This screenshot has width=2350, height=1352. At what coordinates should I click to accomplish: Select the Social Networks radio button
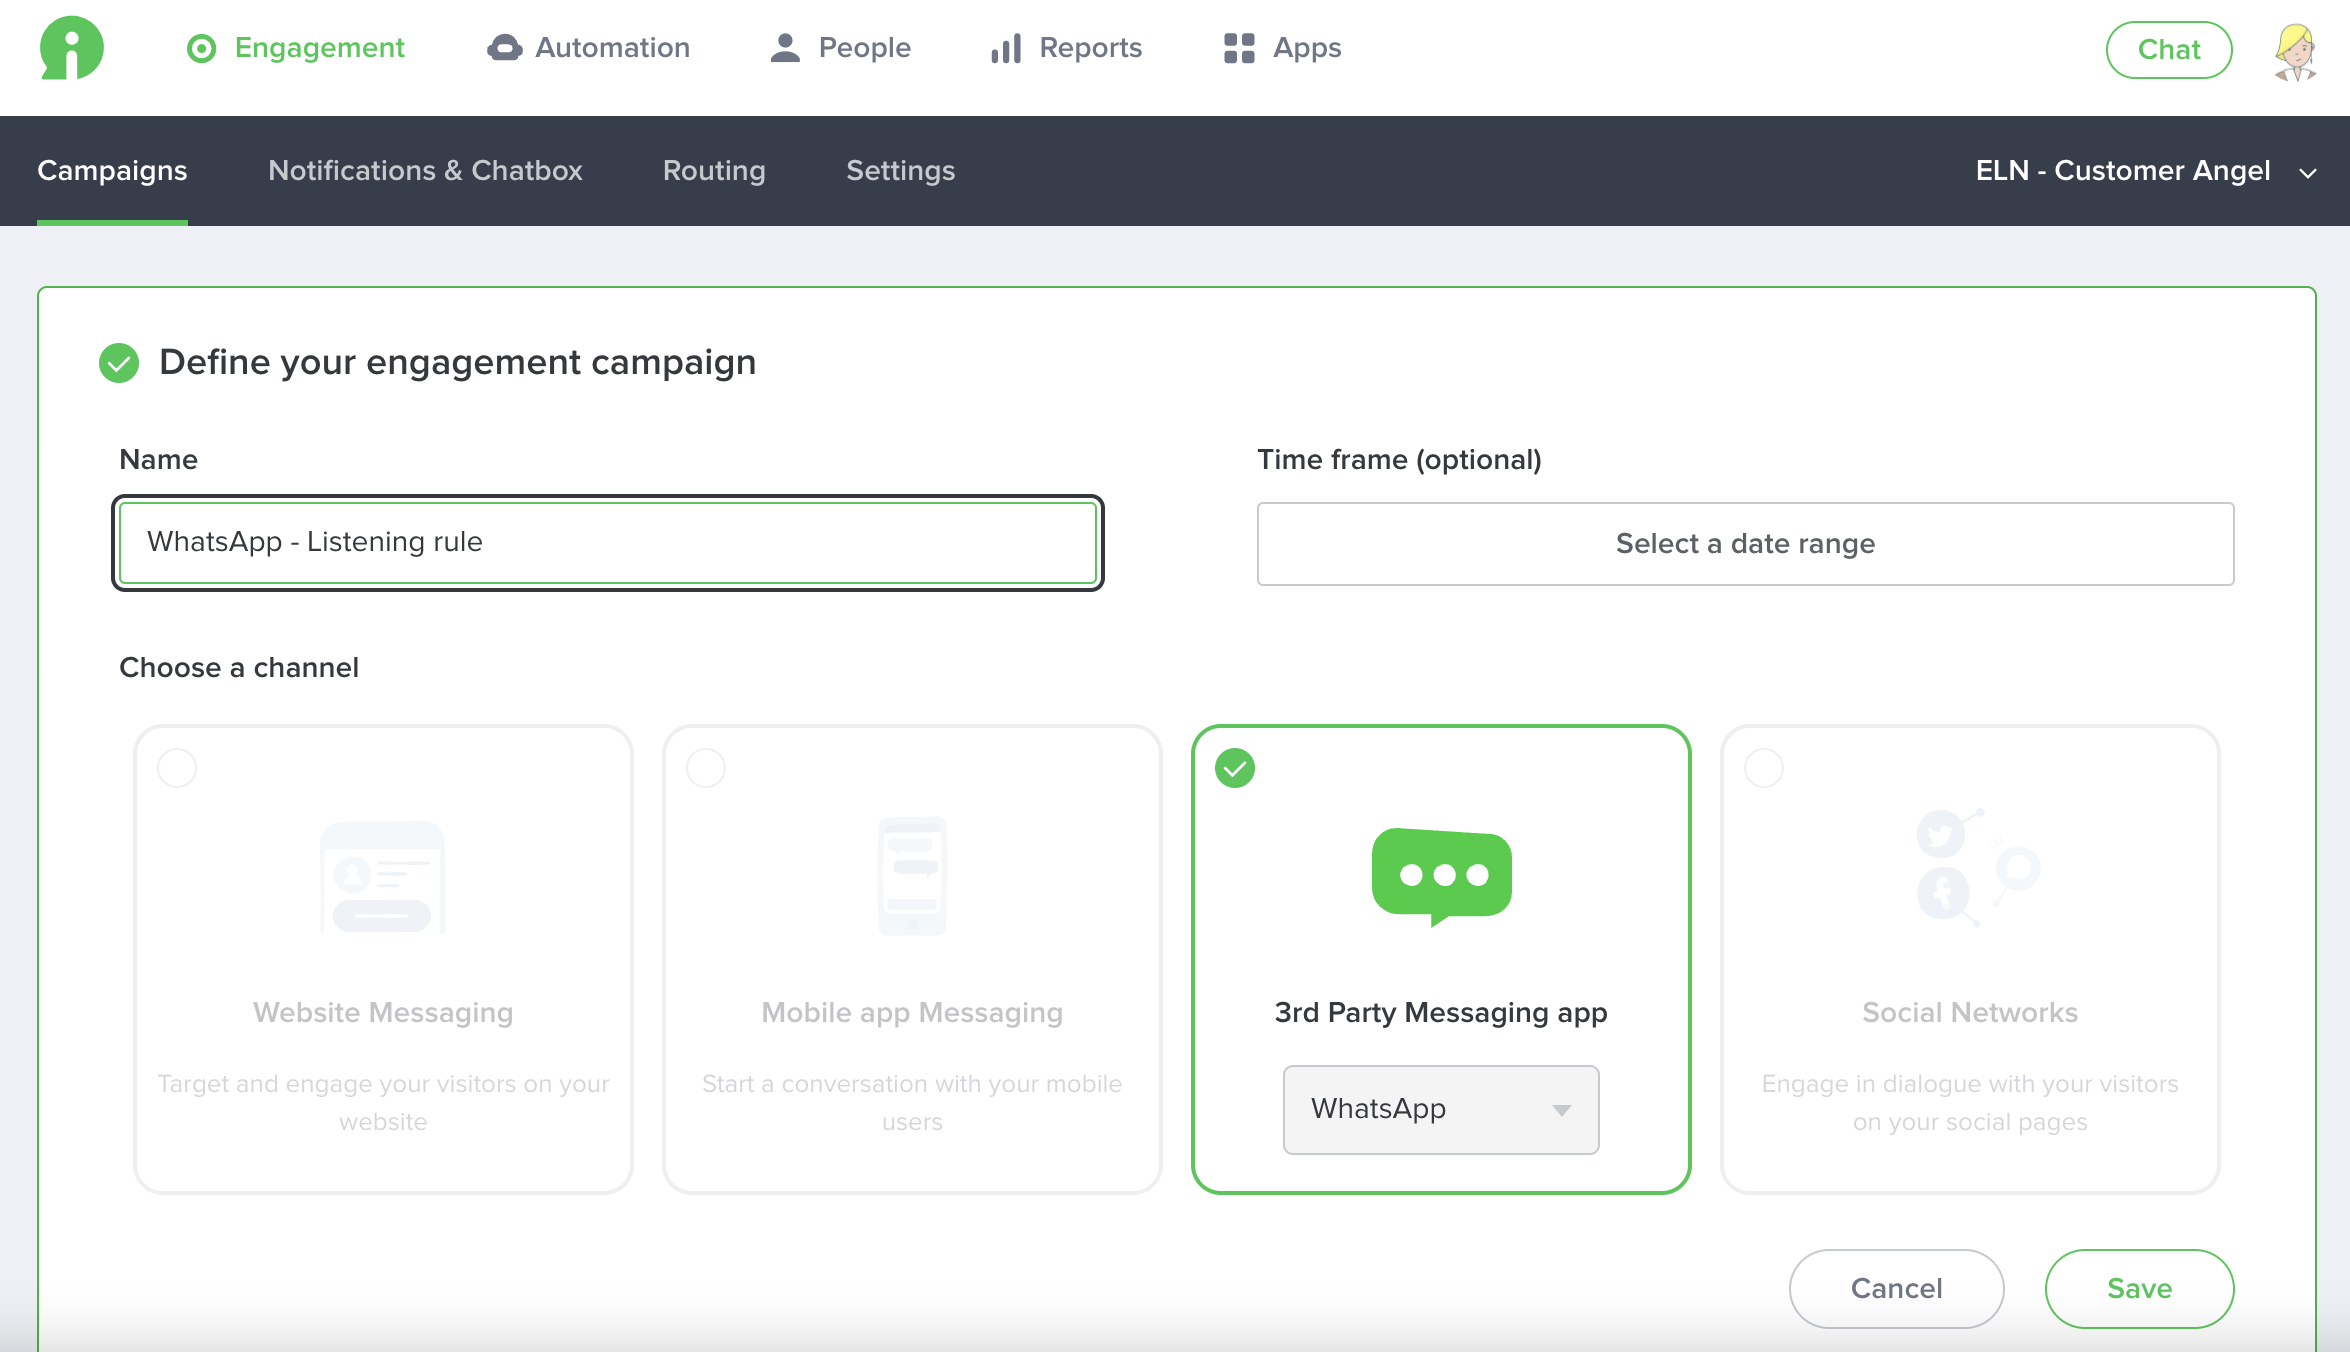tap(1764, 768)
